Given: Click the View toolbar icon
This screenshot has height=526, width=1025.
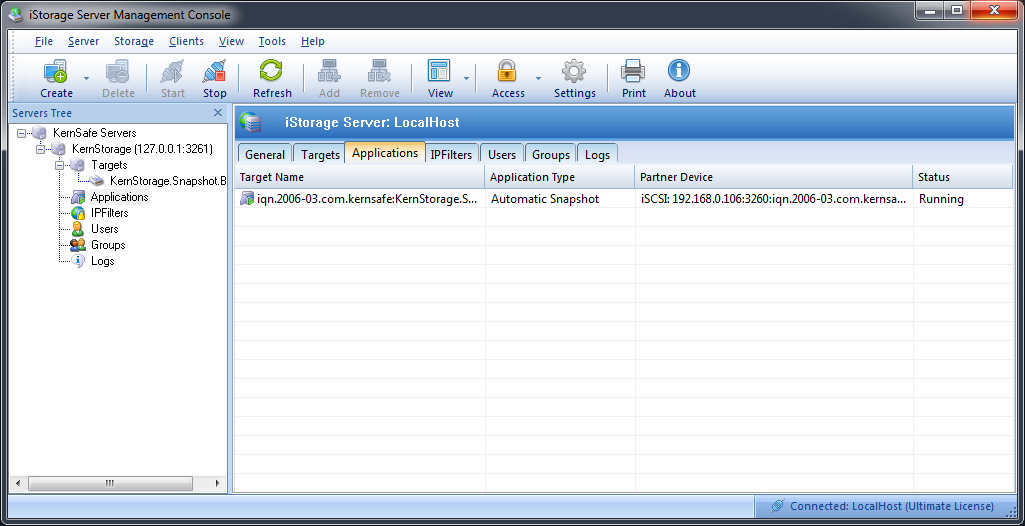Looking at the screenshot, I should pos(439,71).
